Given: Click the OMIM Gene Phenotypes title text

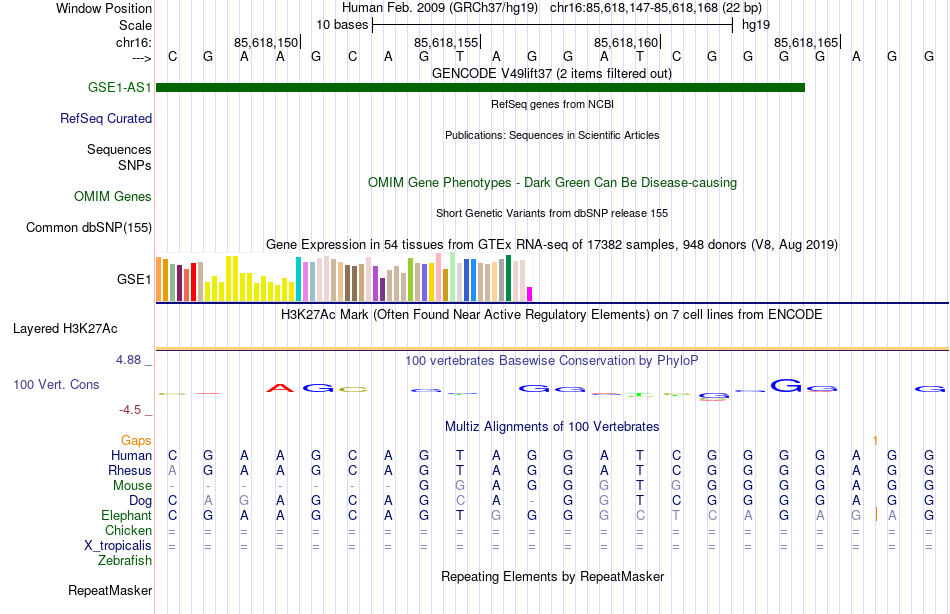Looking at the screenshot, I should tap(553, 182).
